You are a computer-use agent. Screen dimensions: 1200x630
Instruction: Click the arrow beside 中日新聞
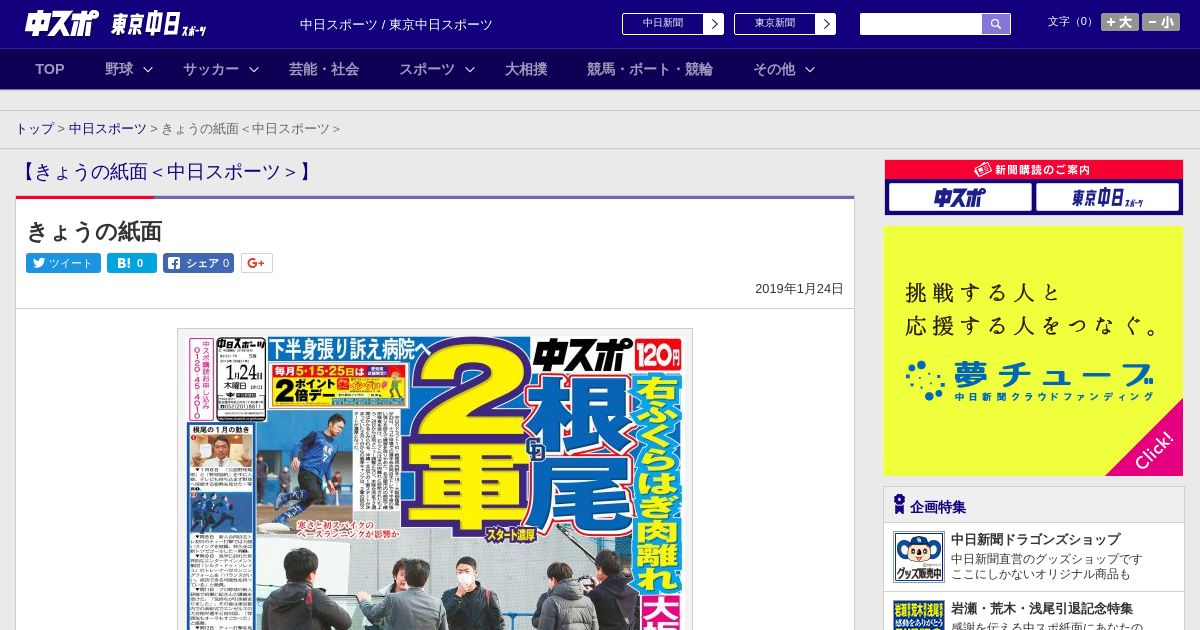(x=714, y=24)
